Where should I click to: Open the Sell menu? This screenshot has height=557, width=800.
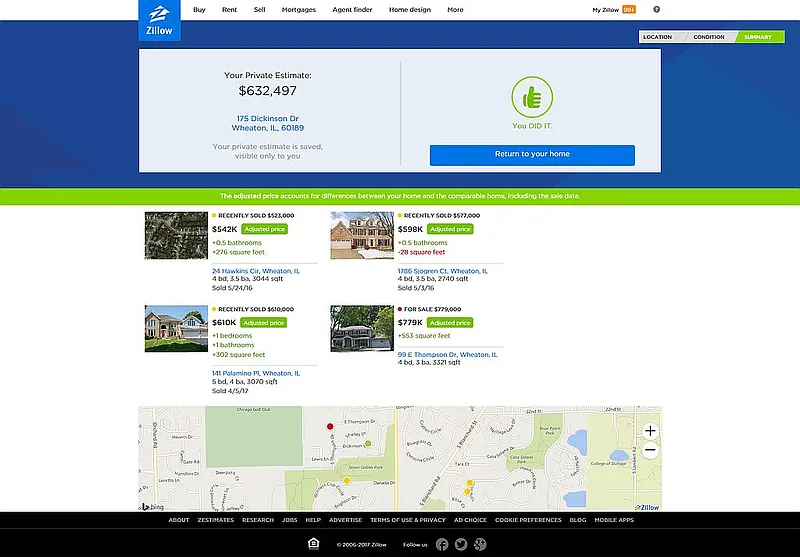pyautogui.click(x=259, y=10)
